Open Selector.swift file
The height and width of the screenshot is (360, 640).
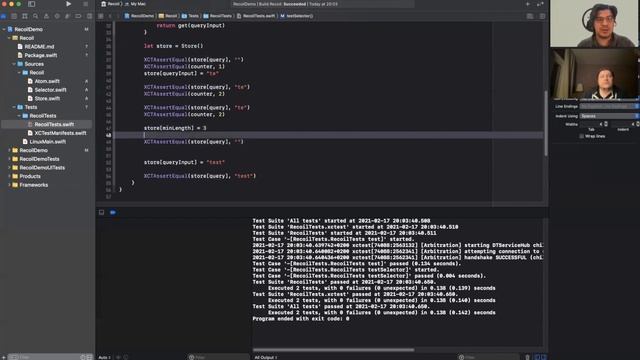50,90
